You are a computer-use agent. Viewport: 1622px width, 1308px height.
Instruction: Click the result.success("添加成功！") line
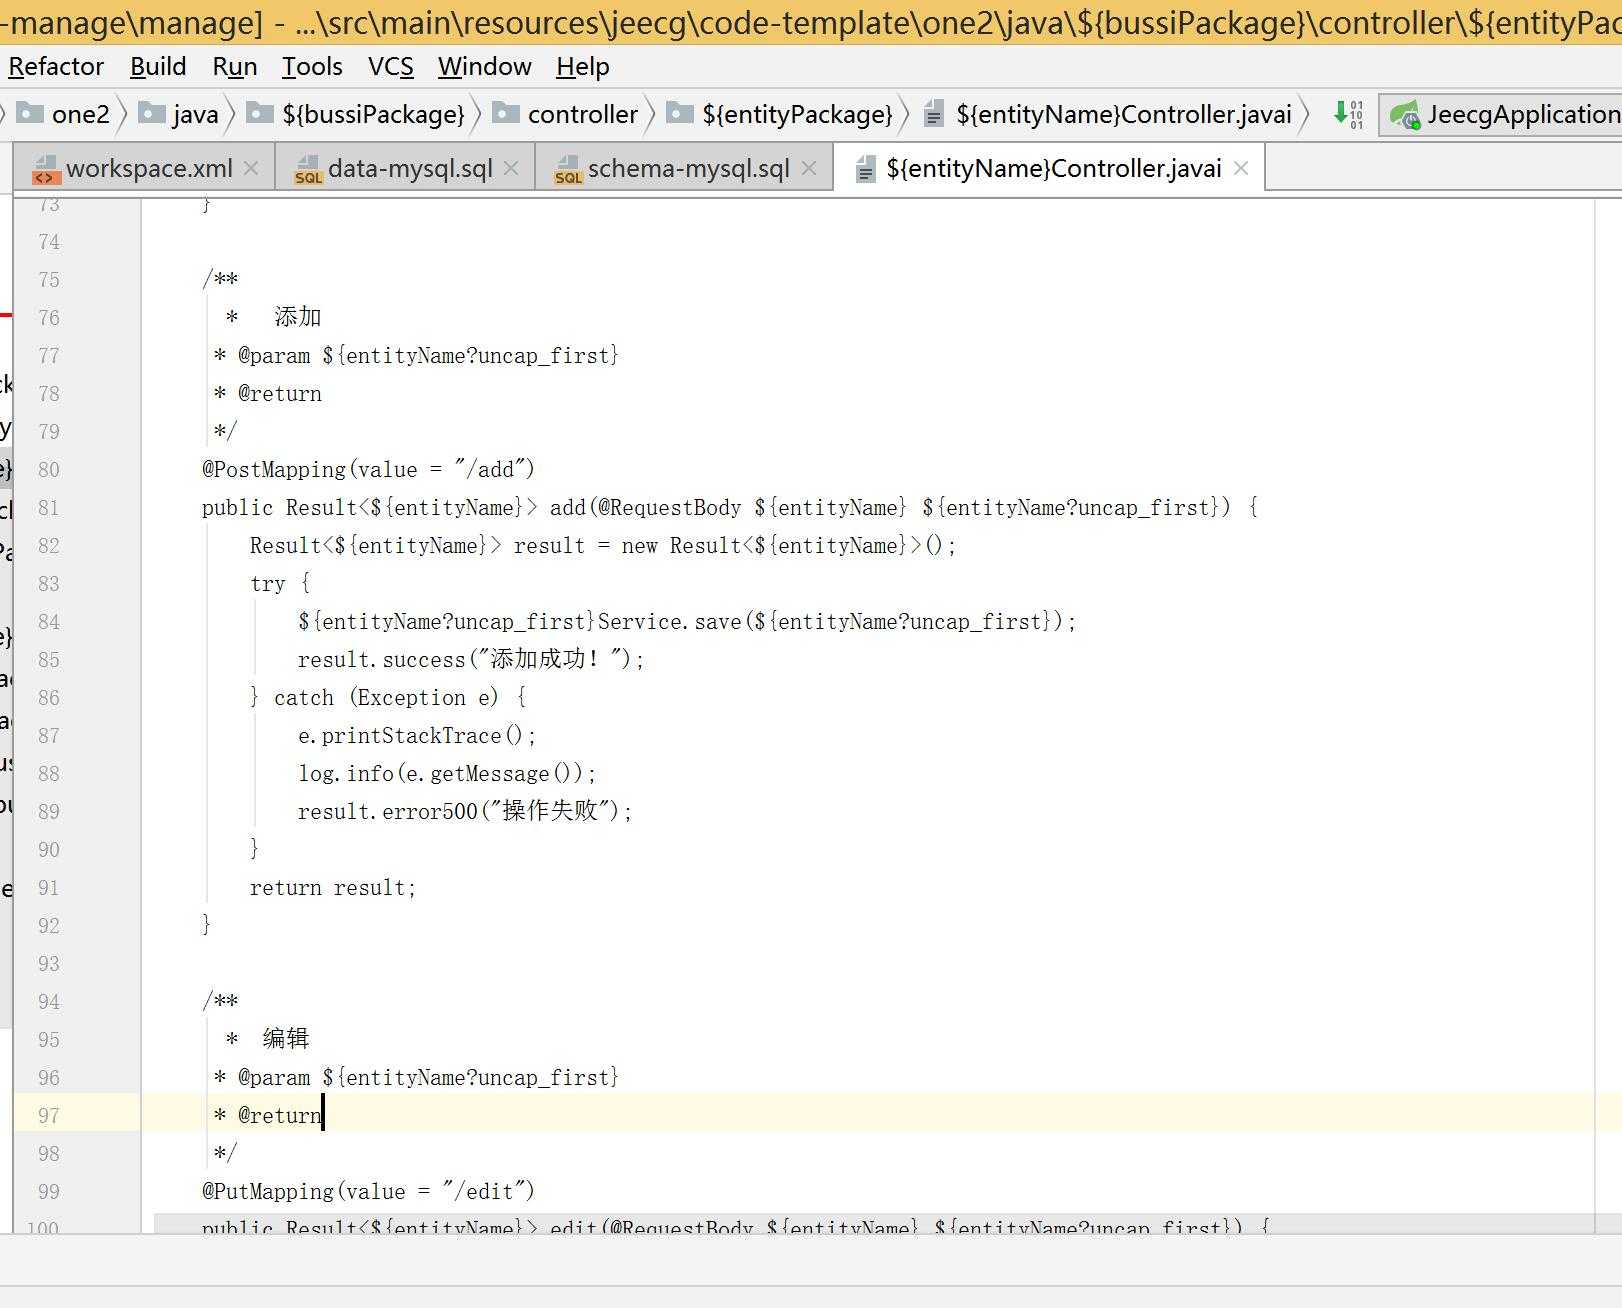tap(471, 659)
